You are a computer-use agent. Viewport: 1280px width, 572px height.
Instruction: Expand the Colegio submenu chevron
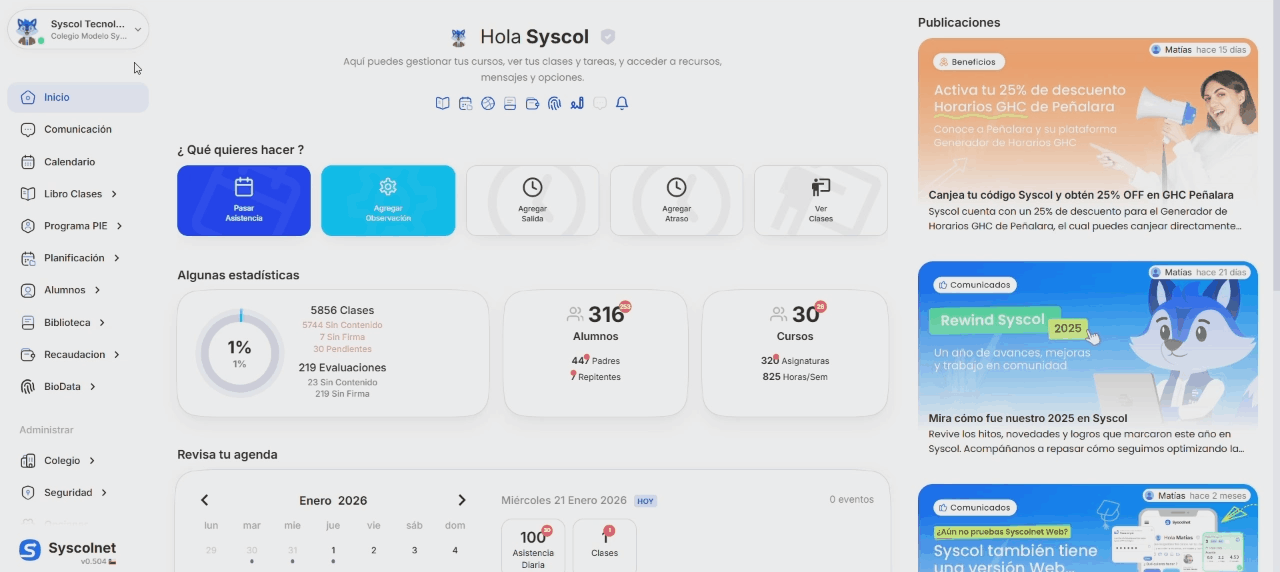pyautogui.click(x=92, y=461)
